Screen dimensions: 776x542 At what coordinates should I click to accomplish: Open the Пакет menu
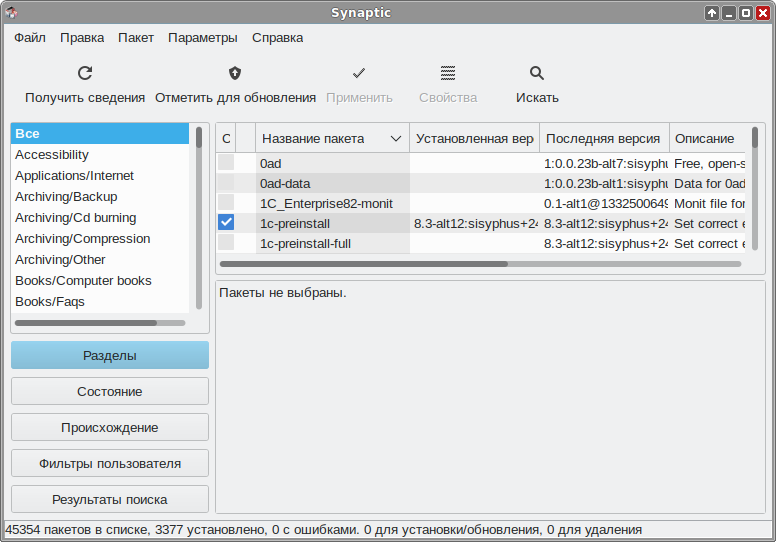[136, 38]
